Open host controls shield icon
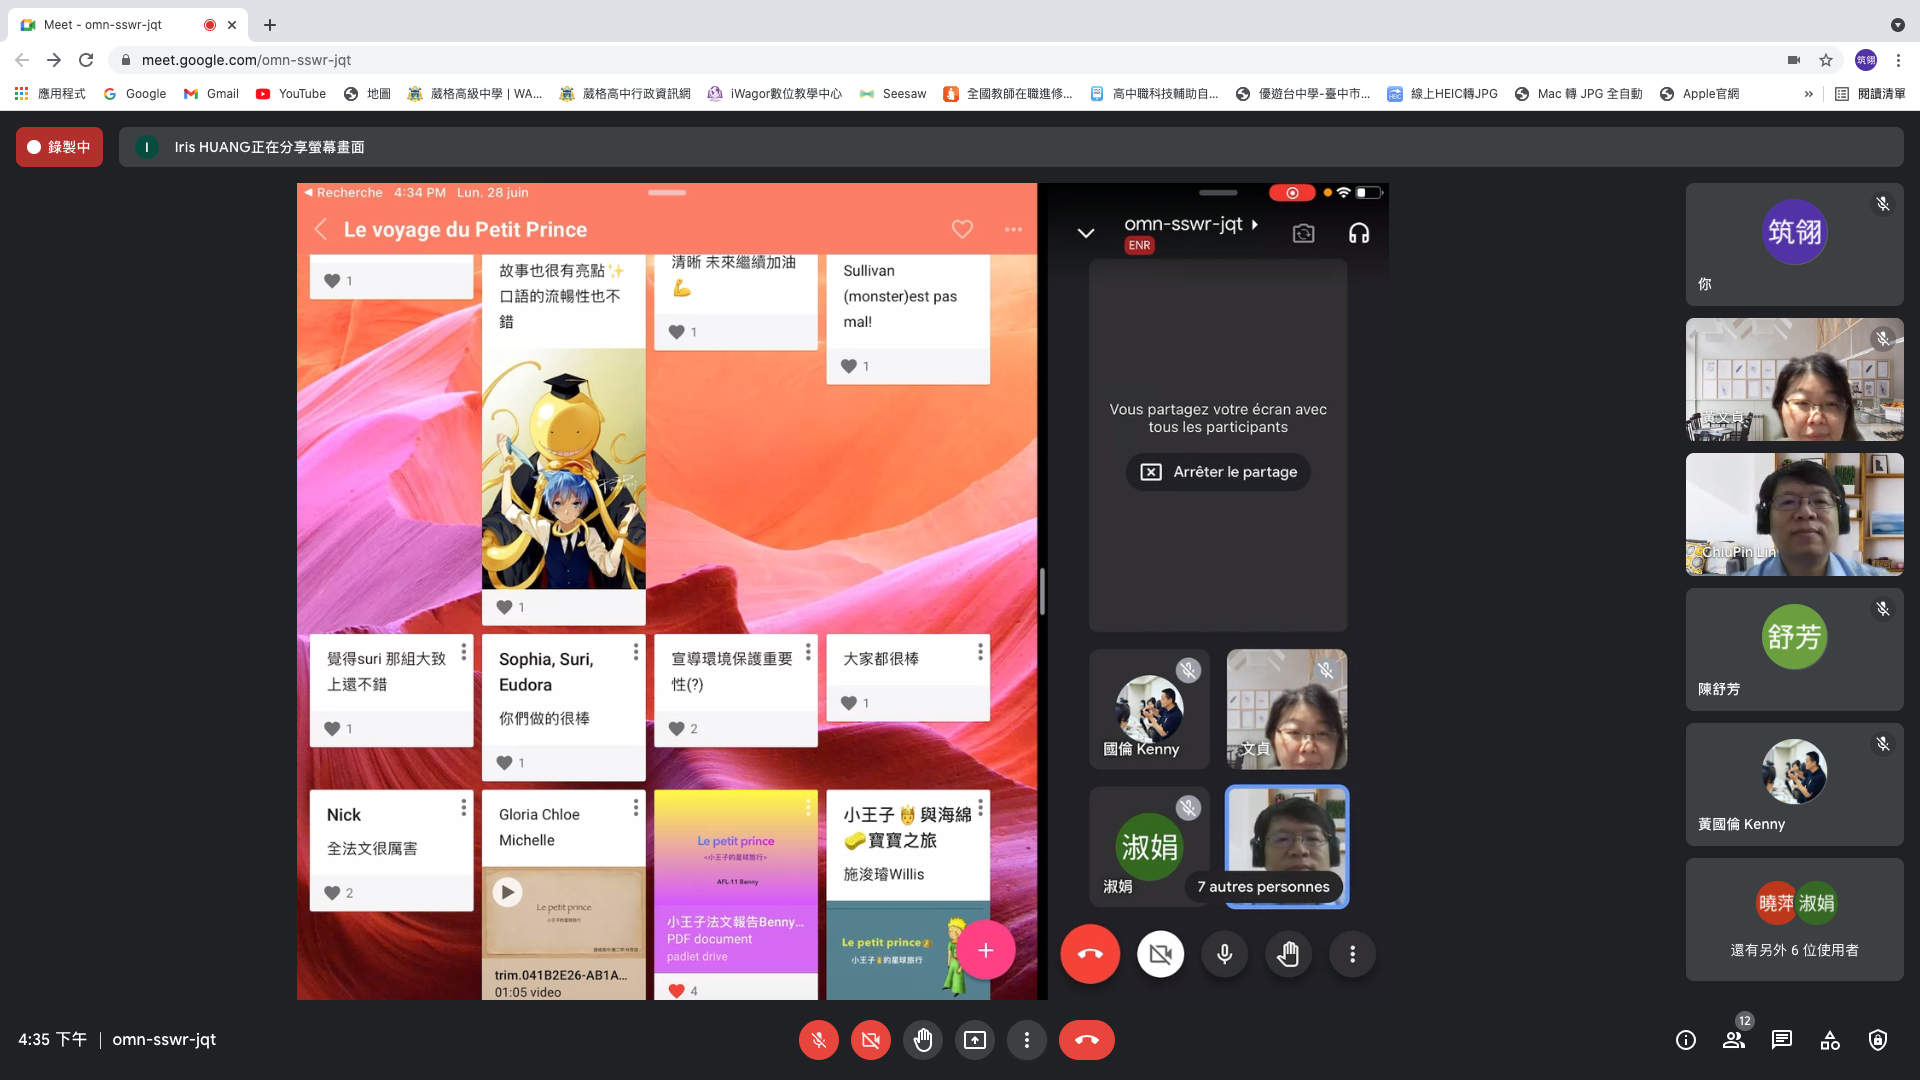This screenshot has width=1920, height=1080. coord(1878,1040)
